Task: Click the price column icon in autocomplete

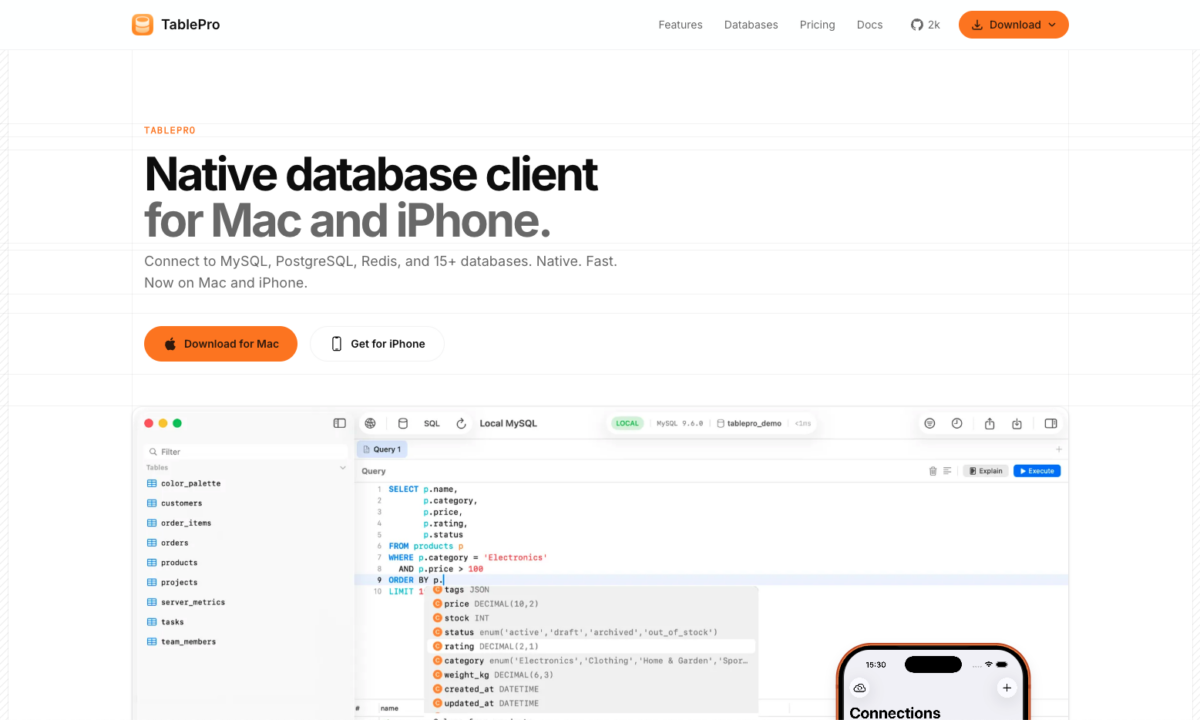Action: pos(437,604)
